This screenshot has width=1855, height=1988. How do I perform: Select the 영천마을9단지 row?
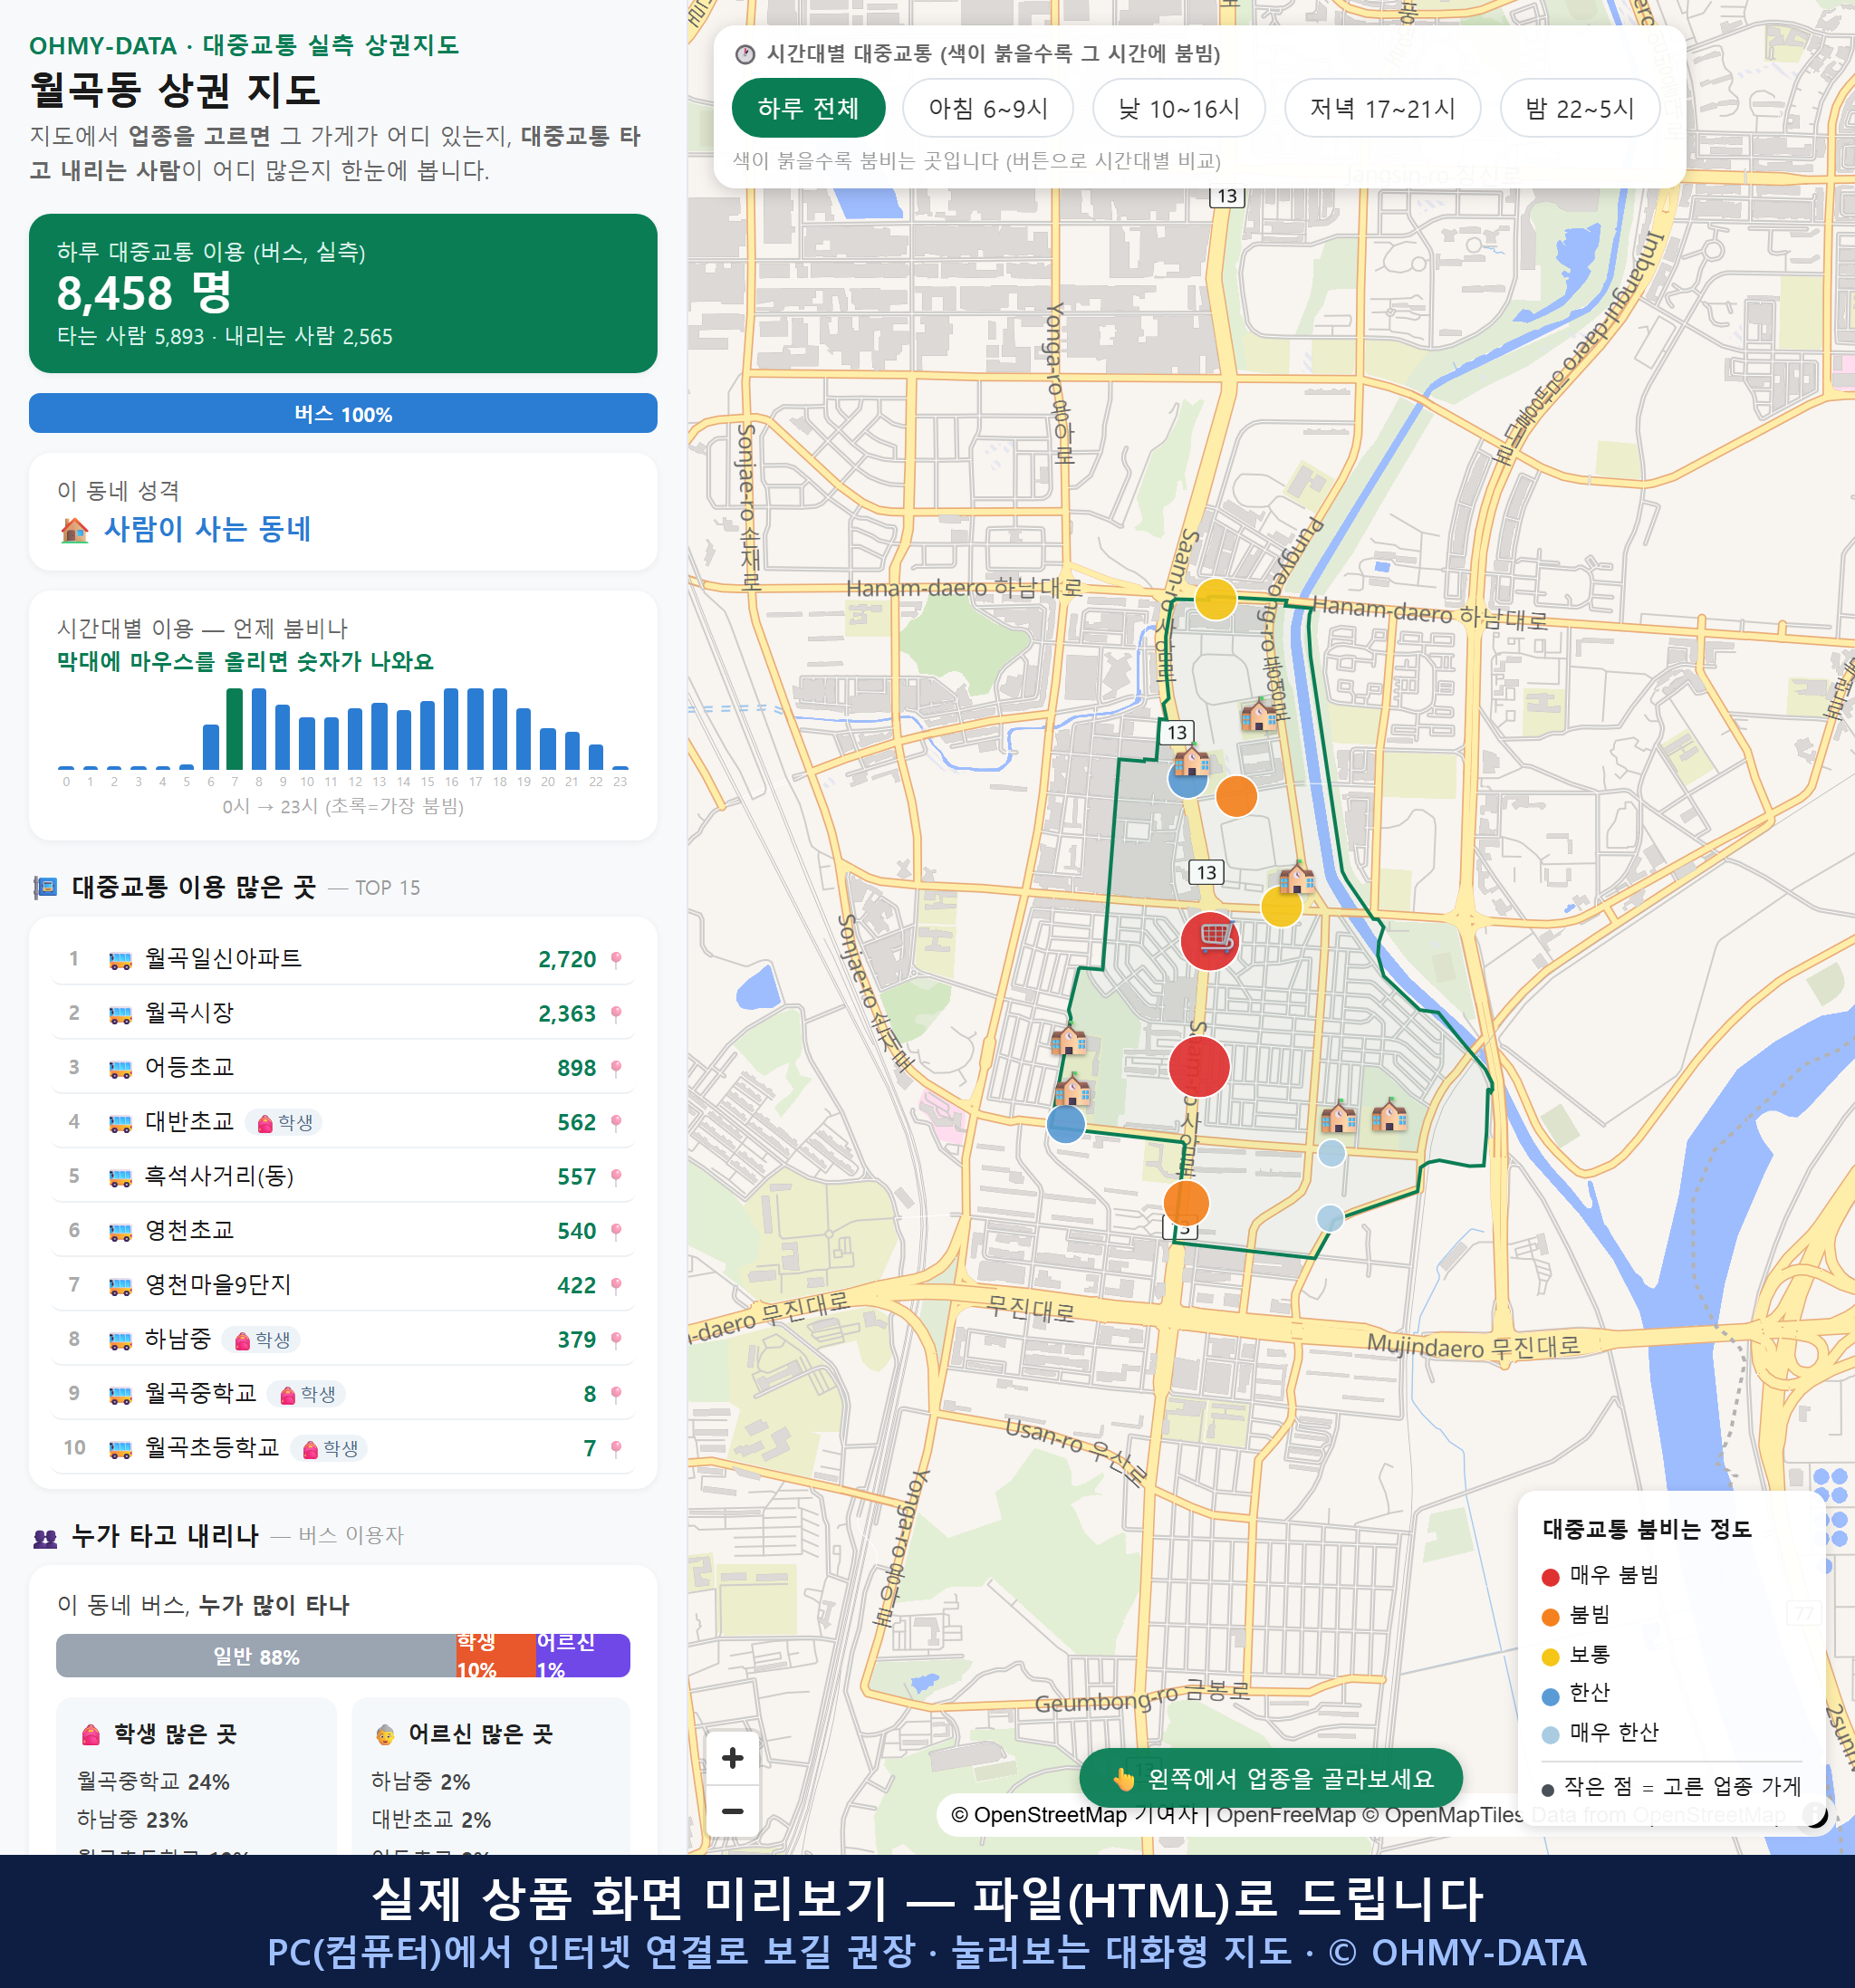click(343, 1285)
